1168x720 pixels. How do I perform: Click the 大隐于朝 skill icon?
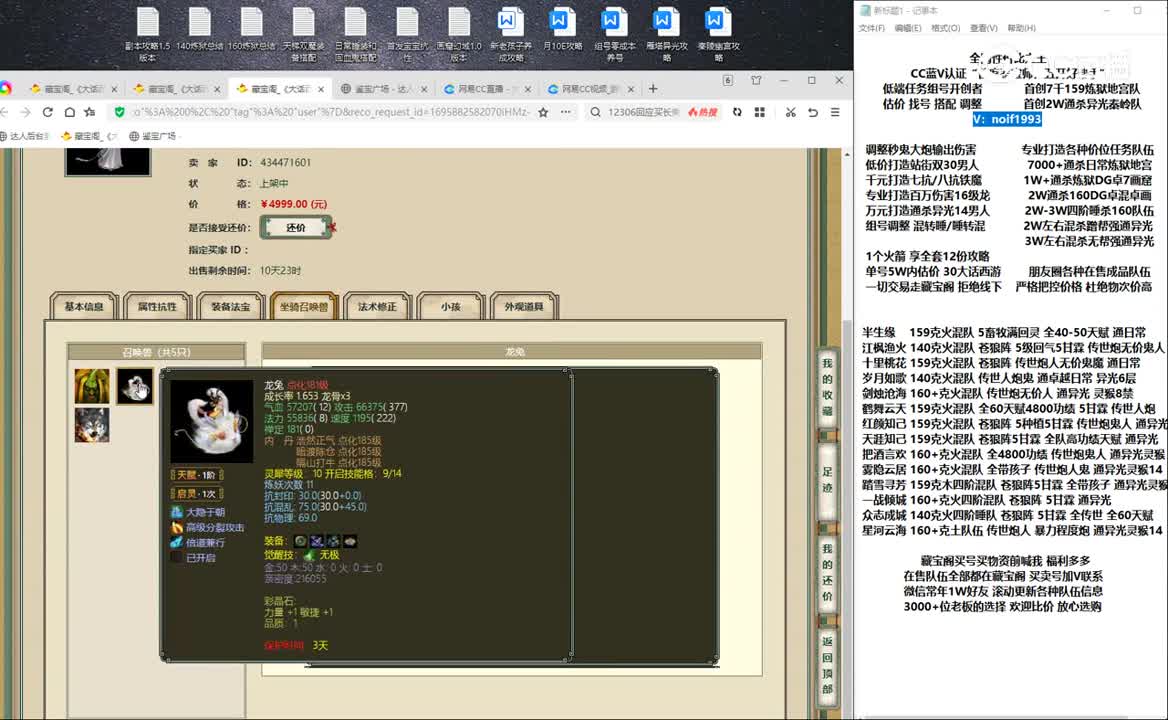coord(177,512)
